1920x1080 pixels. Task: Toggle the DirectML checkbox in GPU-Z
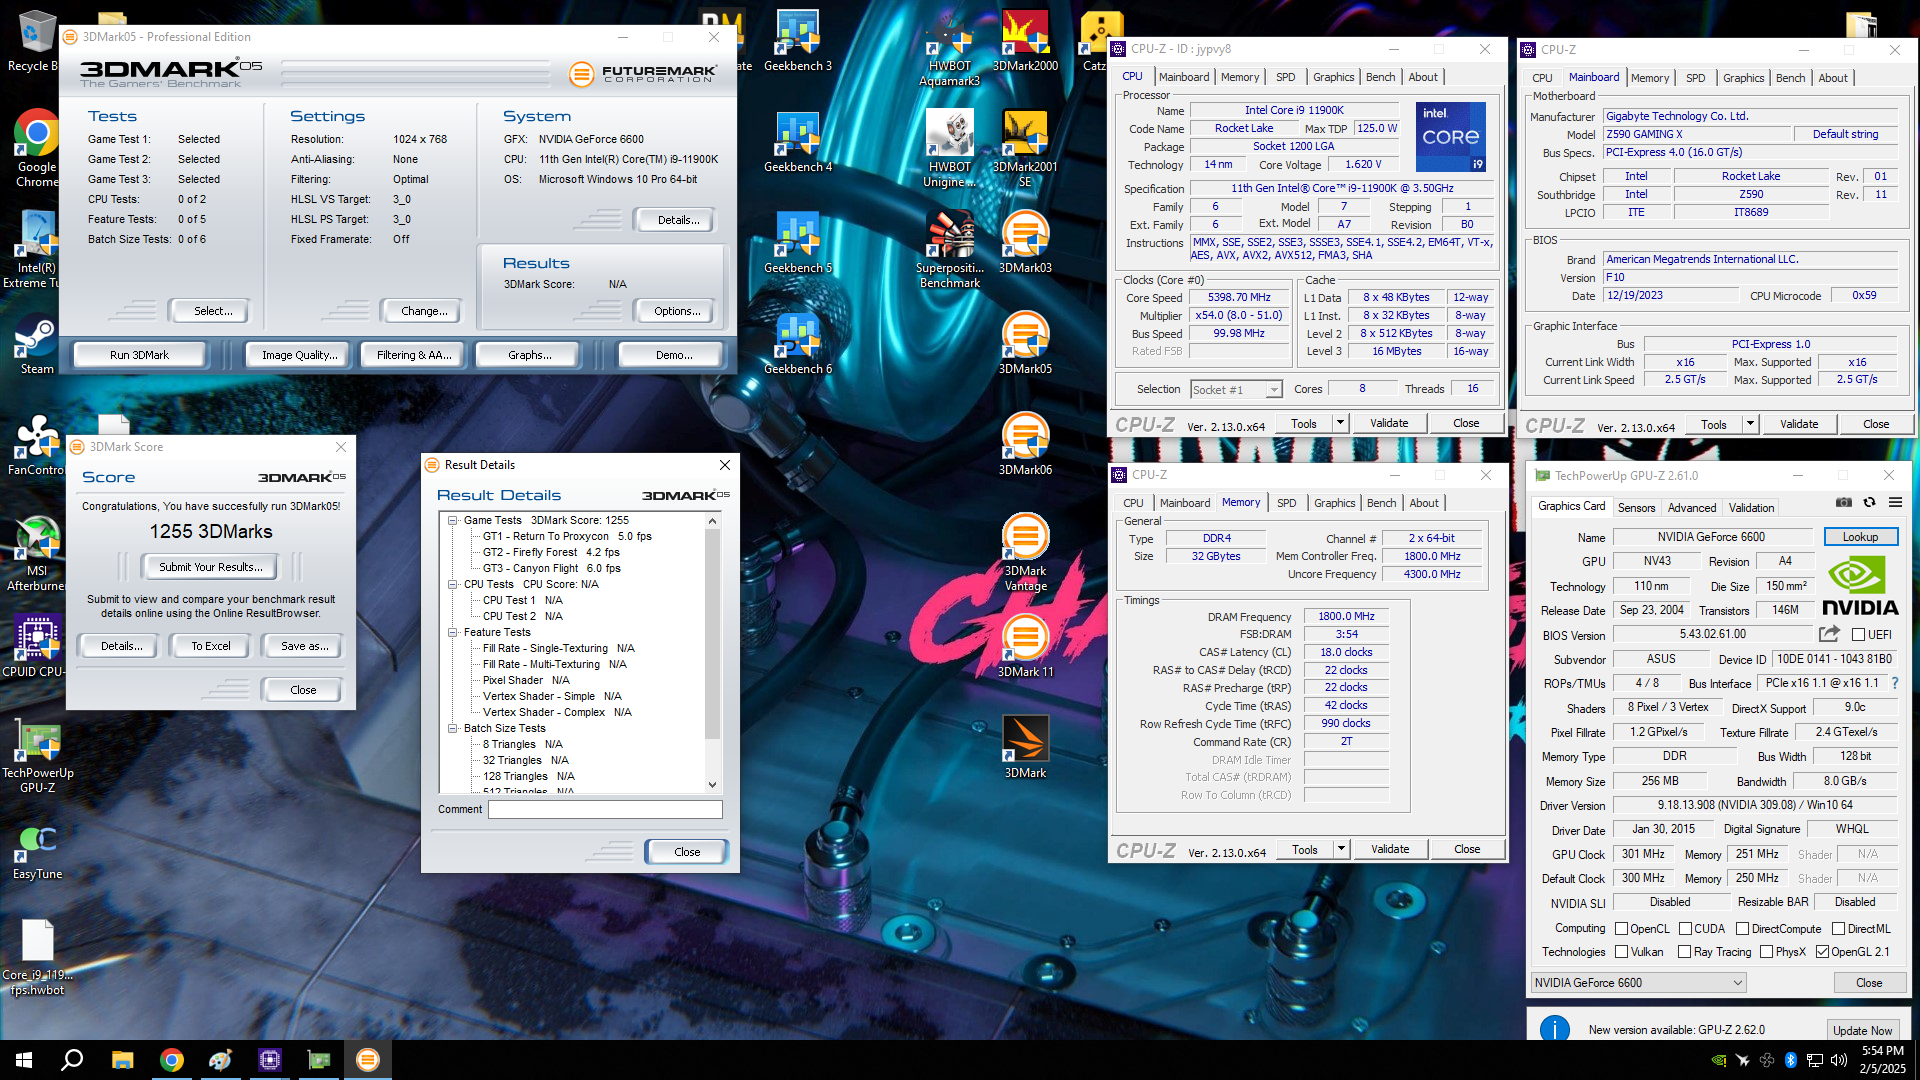click(1838, 929)
